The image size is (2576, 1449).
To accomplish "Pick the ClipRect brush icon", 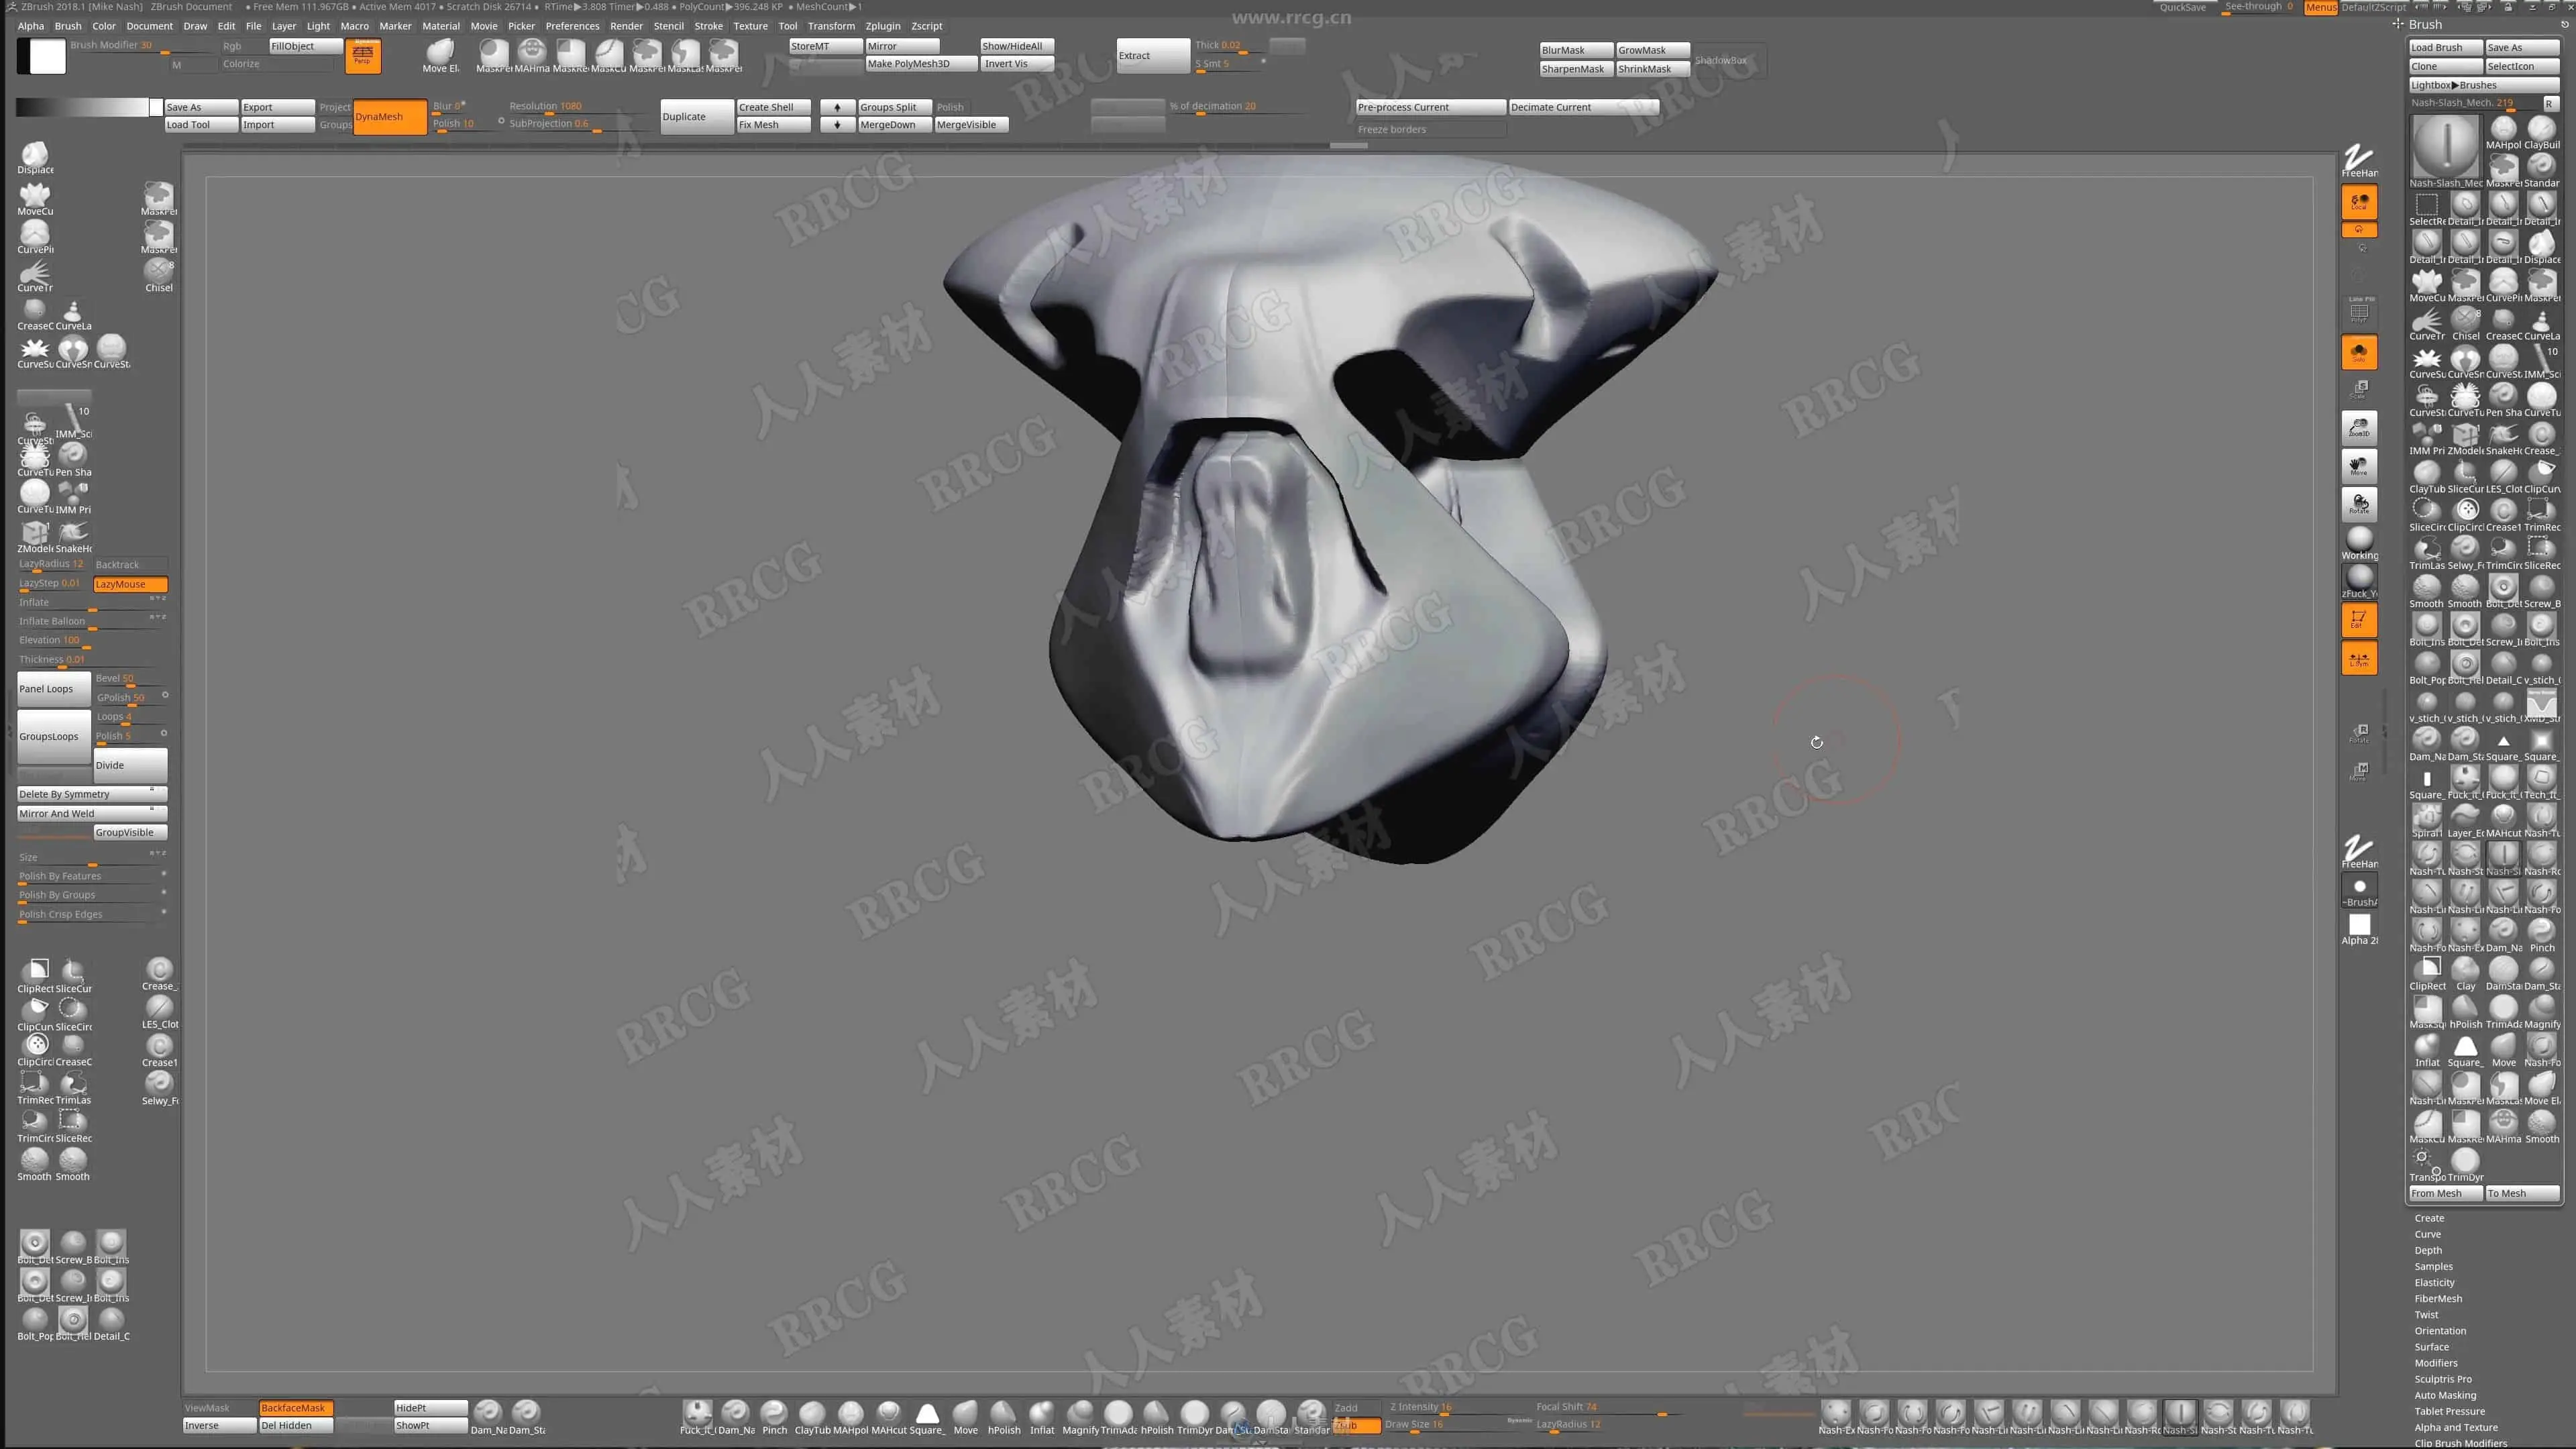I will pyautogui.click(x=36, y=971).
